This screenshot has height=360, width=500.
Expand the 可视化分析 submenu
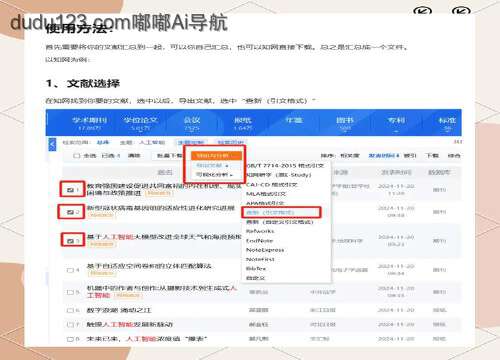(x=214, y=175)
